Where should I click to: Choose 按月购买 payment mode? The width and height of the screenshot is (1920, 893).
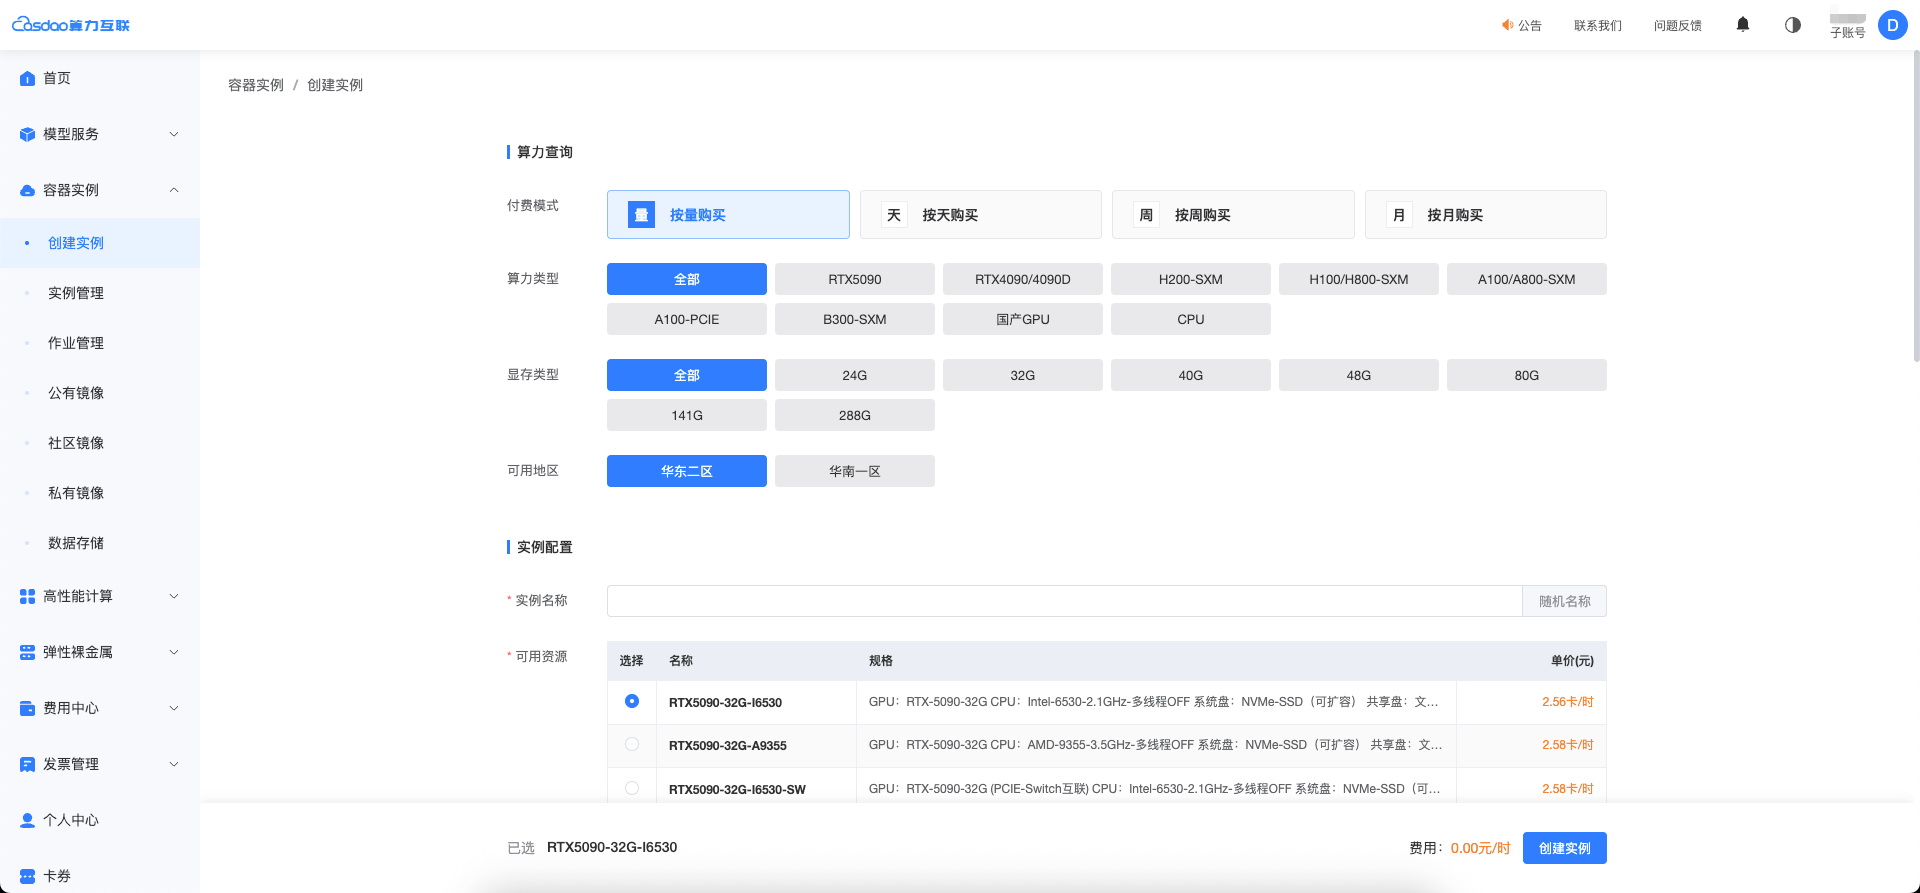(x=1486, y=215)
